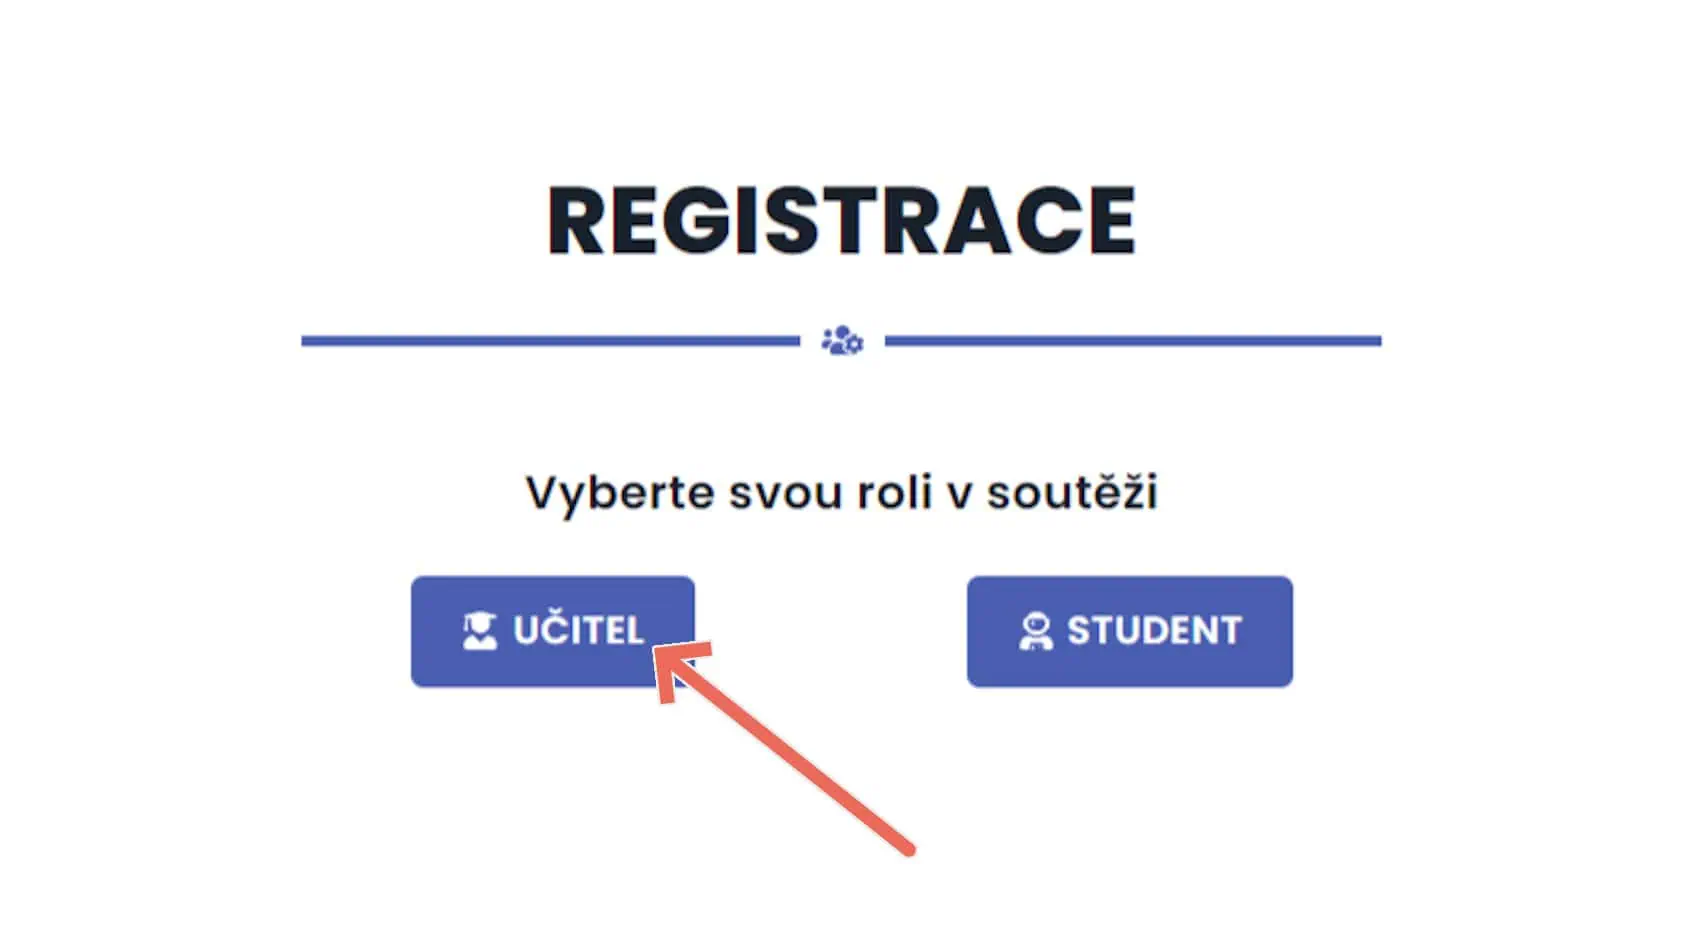This screenshot has width=1684, height=947.
Task: Click the users-gear icon in the divider
Action: tap(842, 341)
